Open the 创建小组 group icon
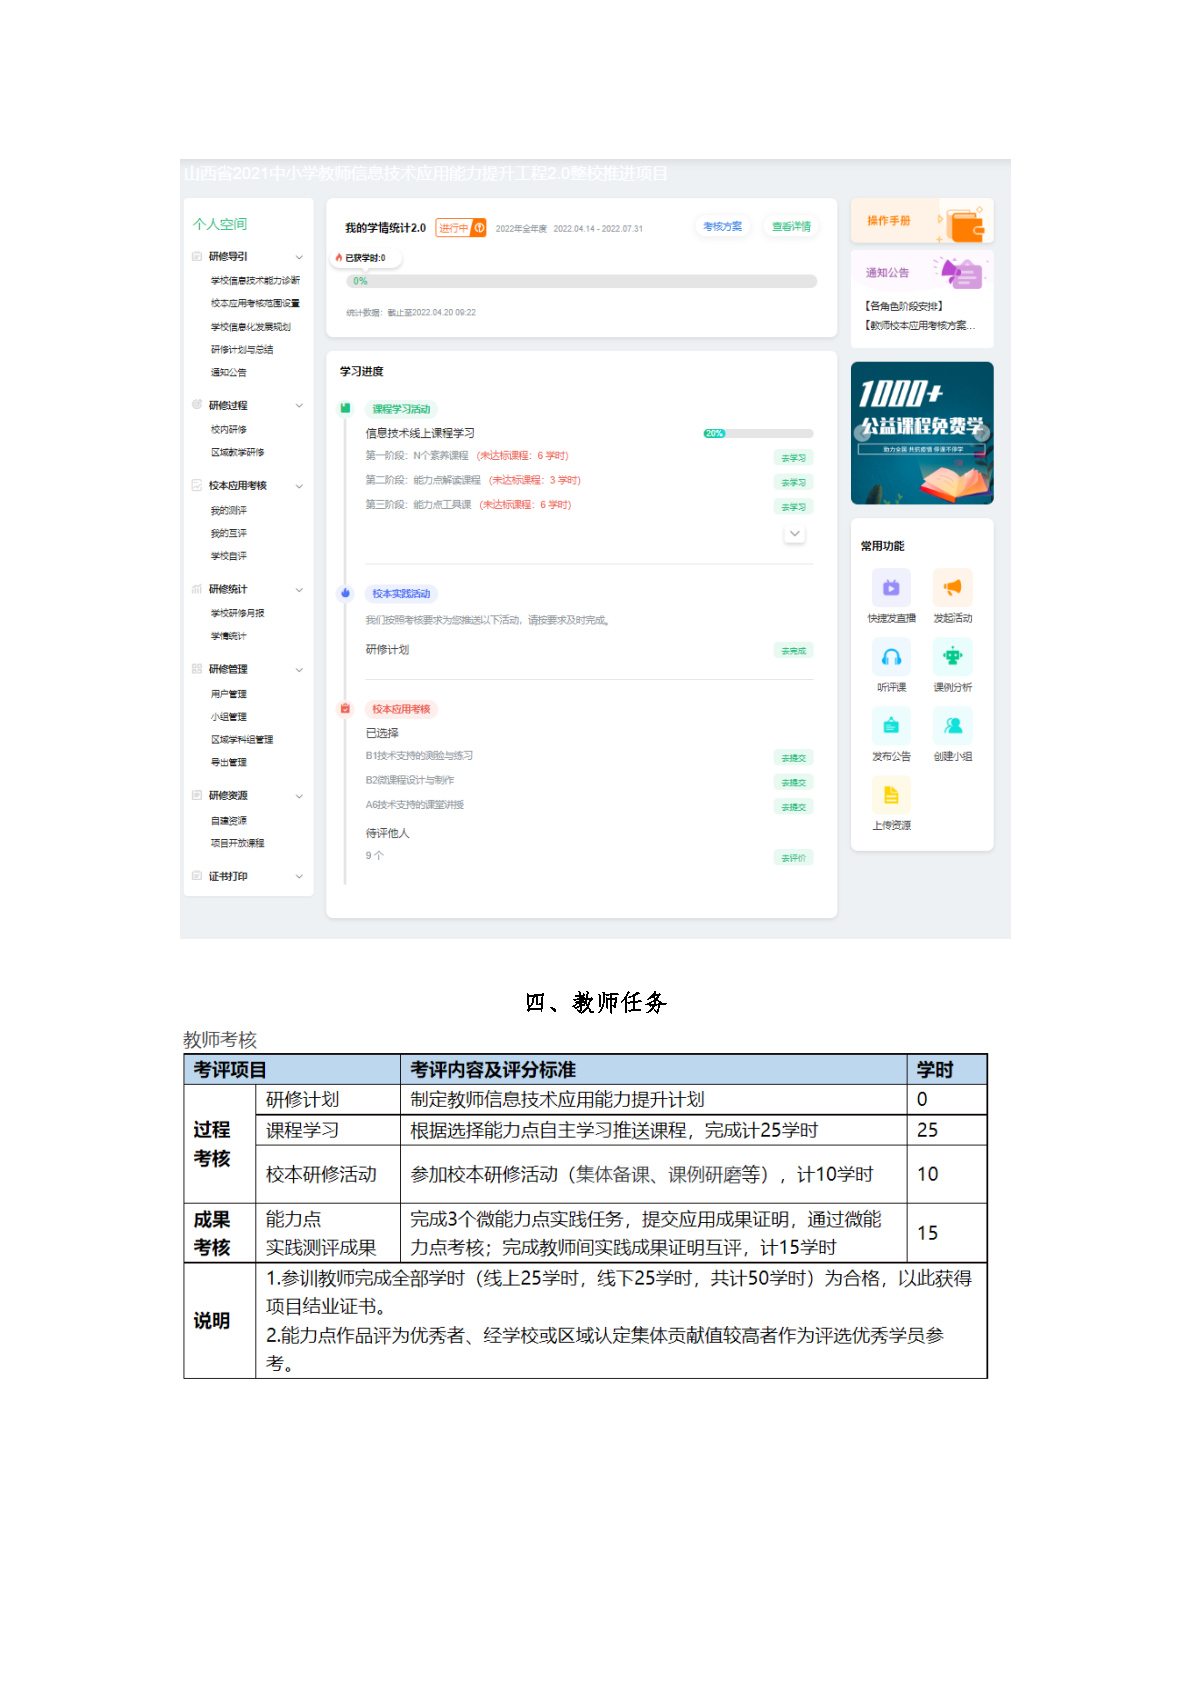This screenshot has width=1191, height=1684. pos(953,725)
